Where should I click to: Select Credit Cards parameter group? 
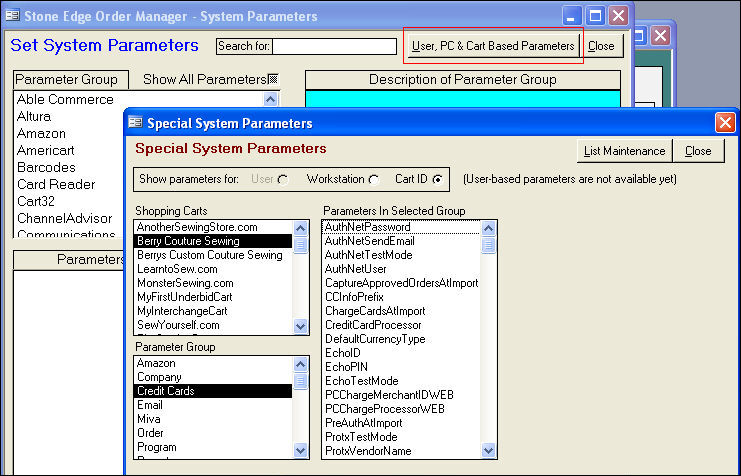(214, 391)
